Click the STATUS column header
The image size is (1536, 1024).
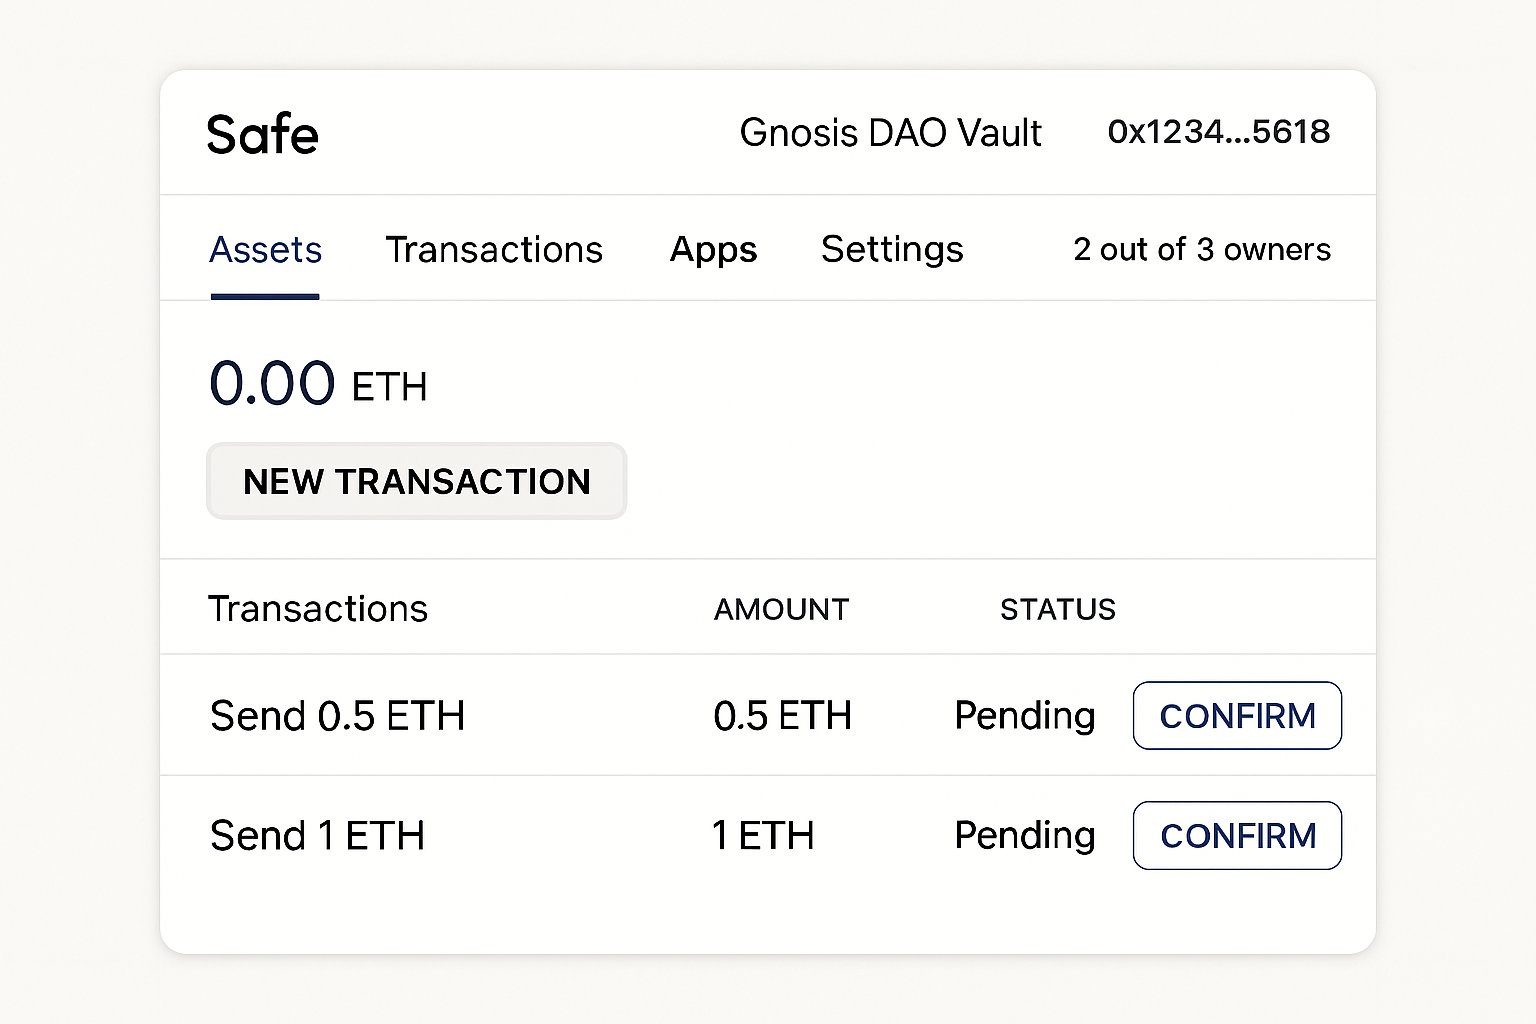click(x=1058, y=608)
